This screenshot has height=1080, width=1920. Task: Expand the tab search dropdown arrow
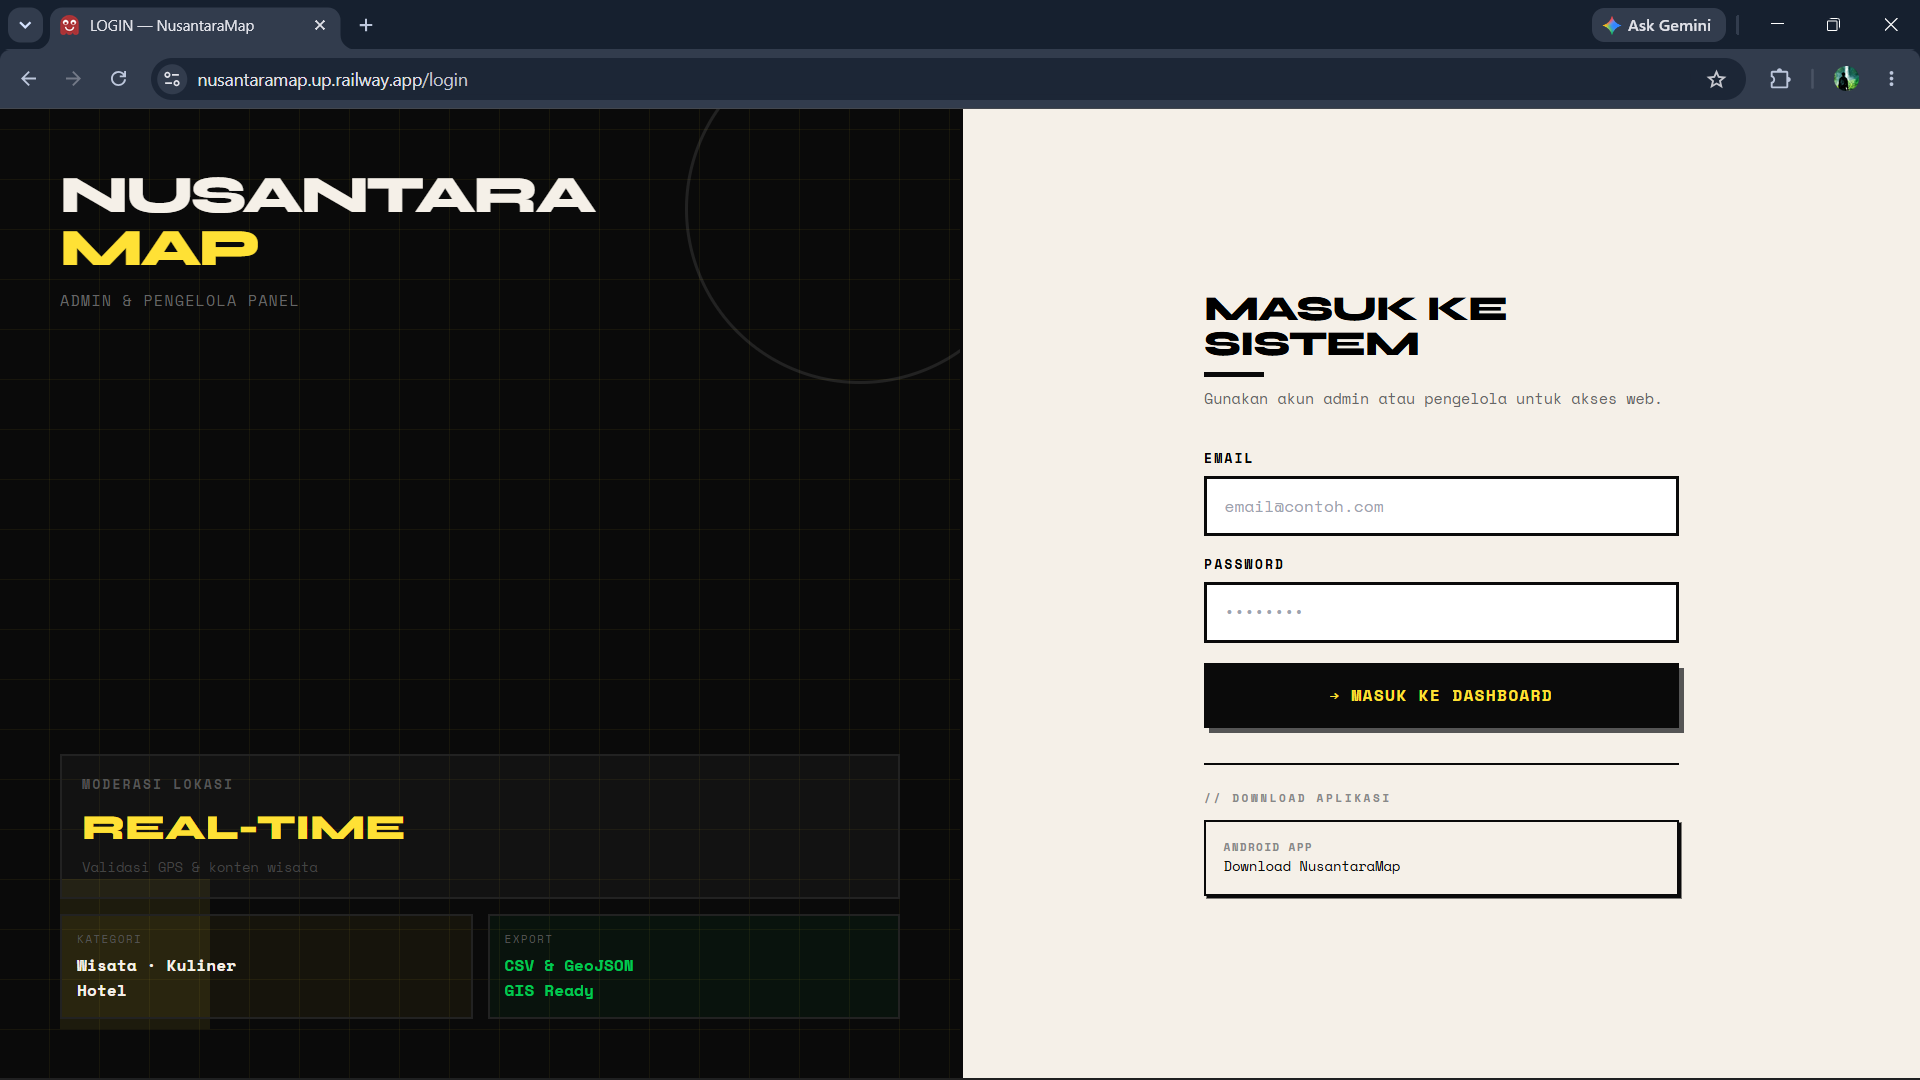(25, 25)
